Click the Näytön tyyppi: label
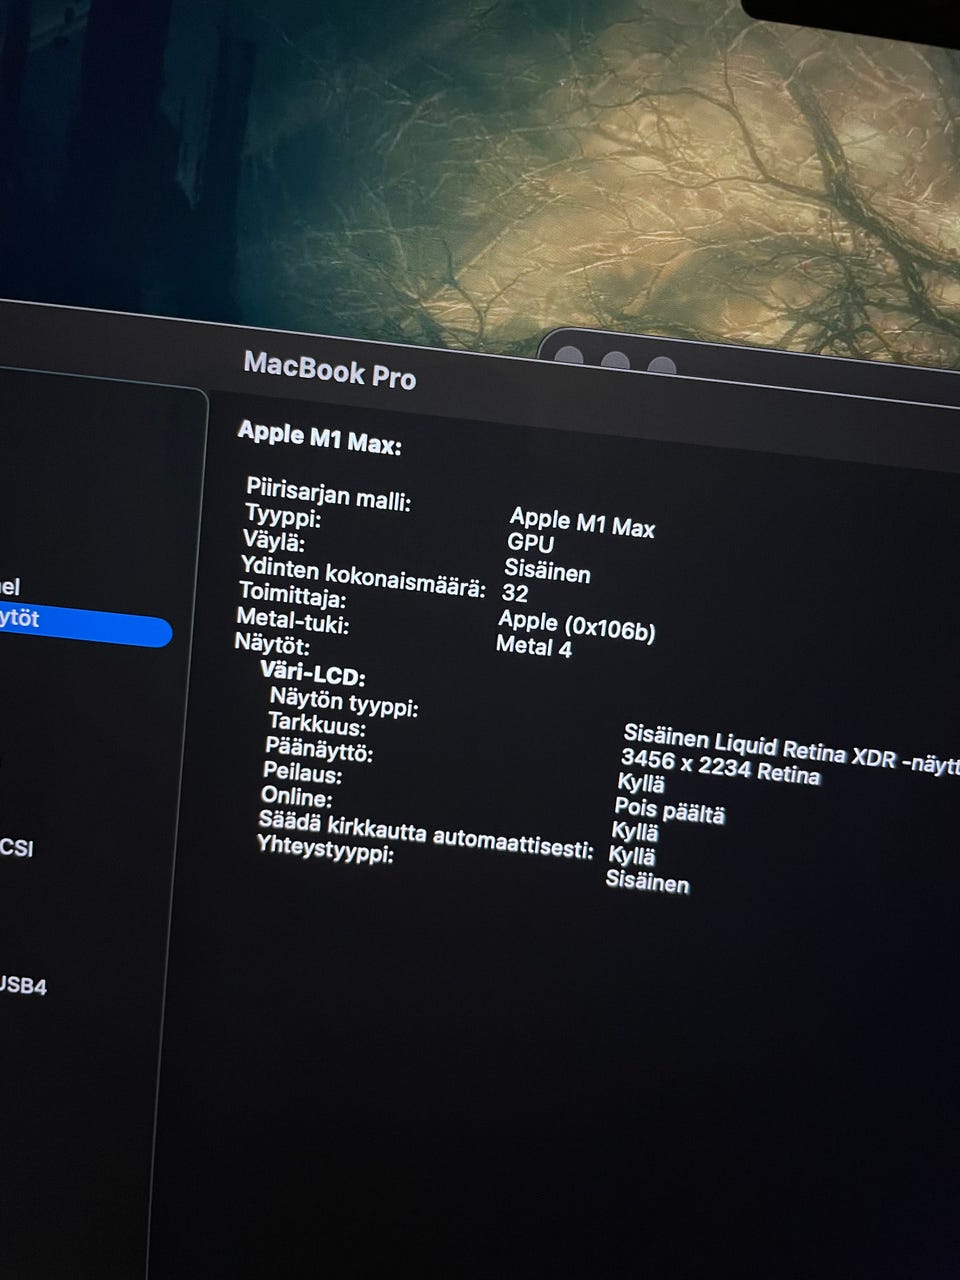 coord(343,702)
